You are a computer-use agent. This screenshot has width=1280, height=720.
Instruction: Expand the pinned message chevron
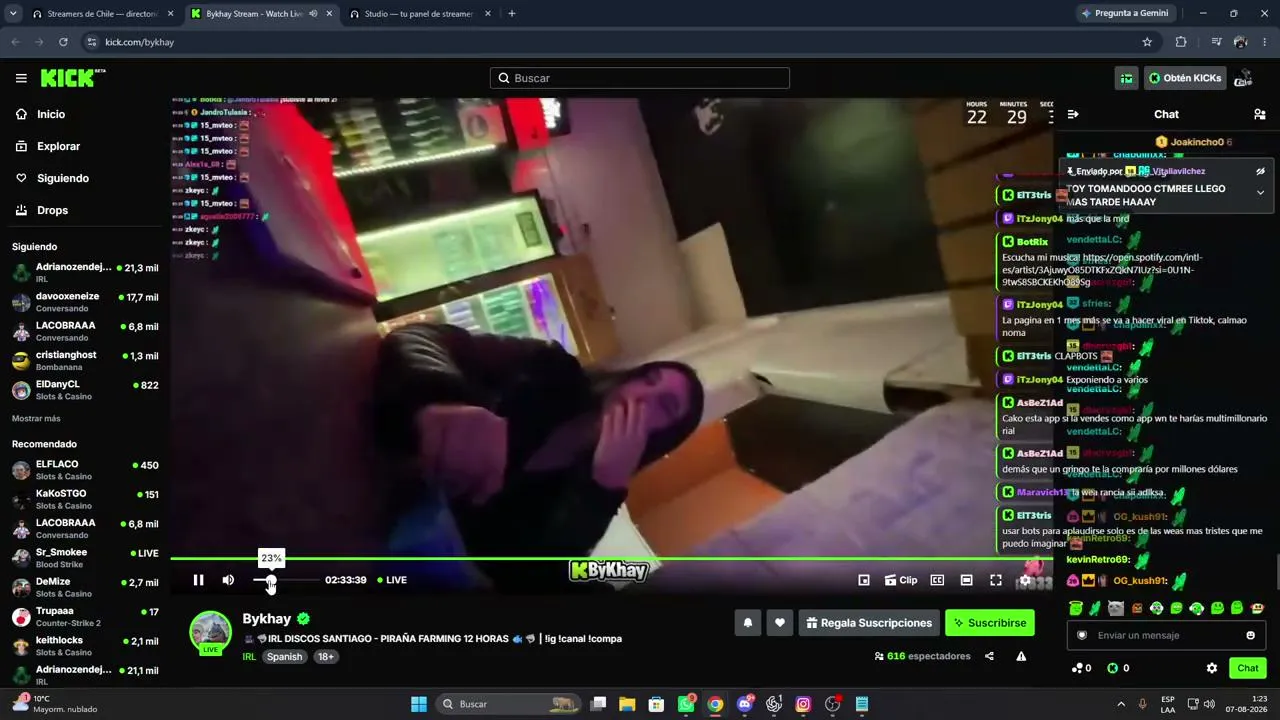[1260, 192]
